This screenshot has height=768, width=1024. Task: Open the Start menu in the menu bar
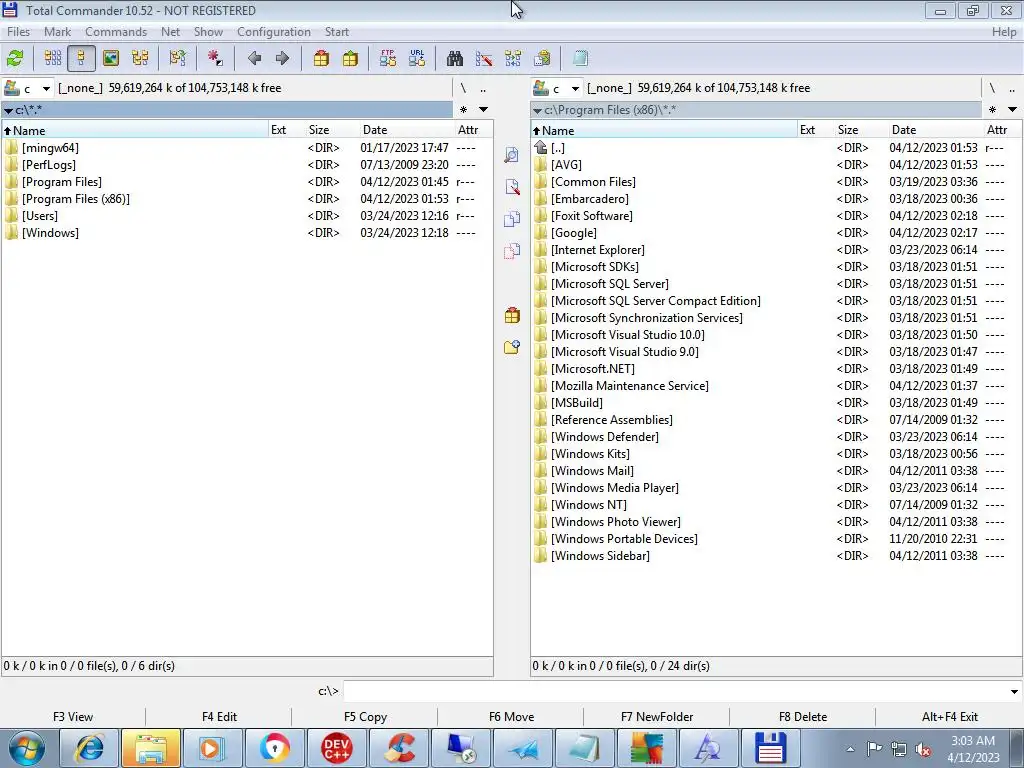click(x=337, y=31)
